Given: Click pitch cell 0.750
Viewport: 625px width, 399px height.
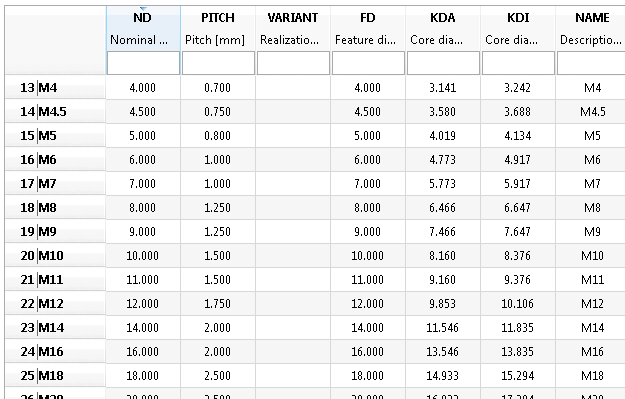Looking at the screenshot, I should point(218,112).
